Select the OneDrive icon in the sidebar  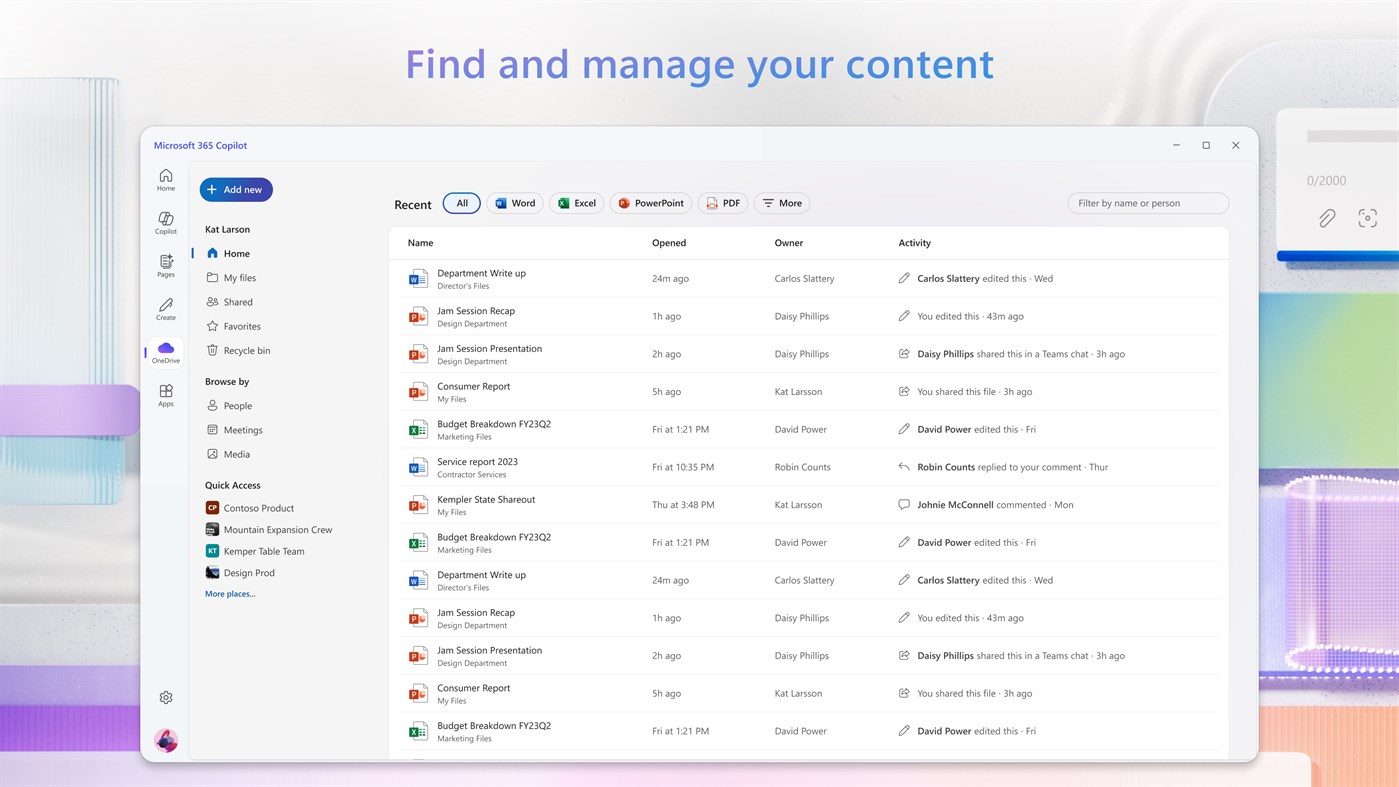point(165,352)
